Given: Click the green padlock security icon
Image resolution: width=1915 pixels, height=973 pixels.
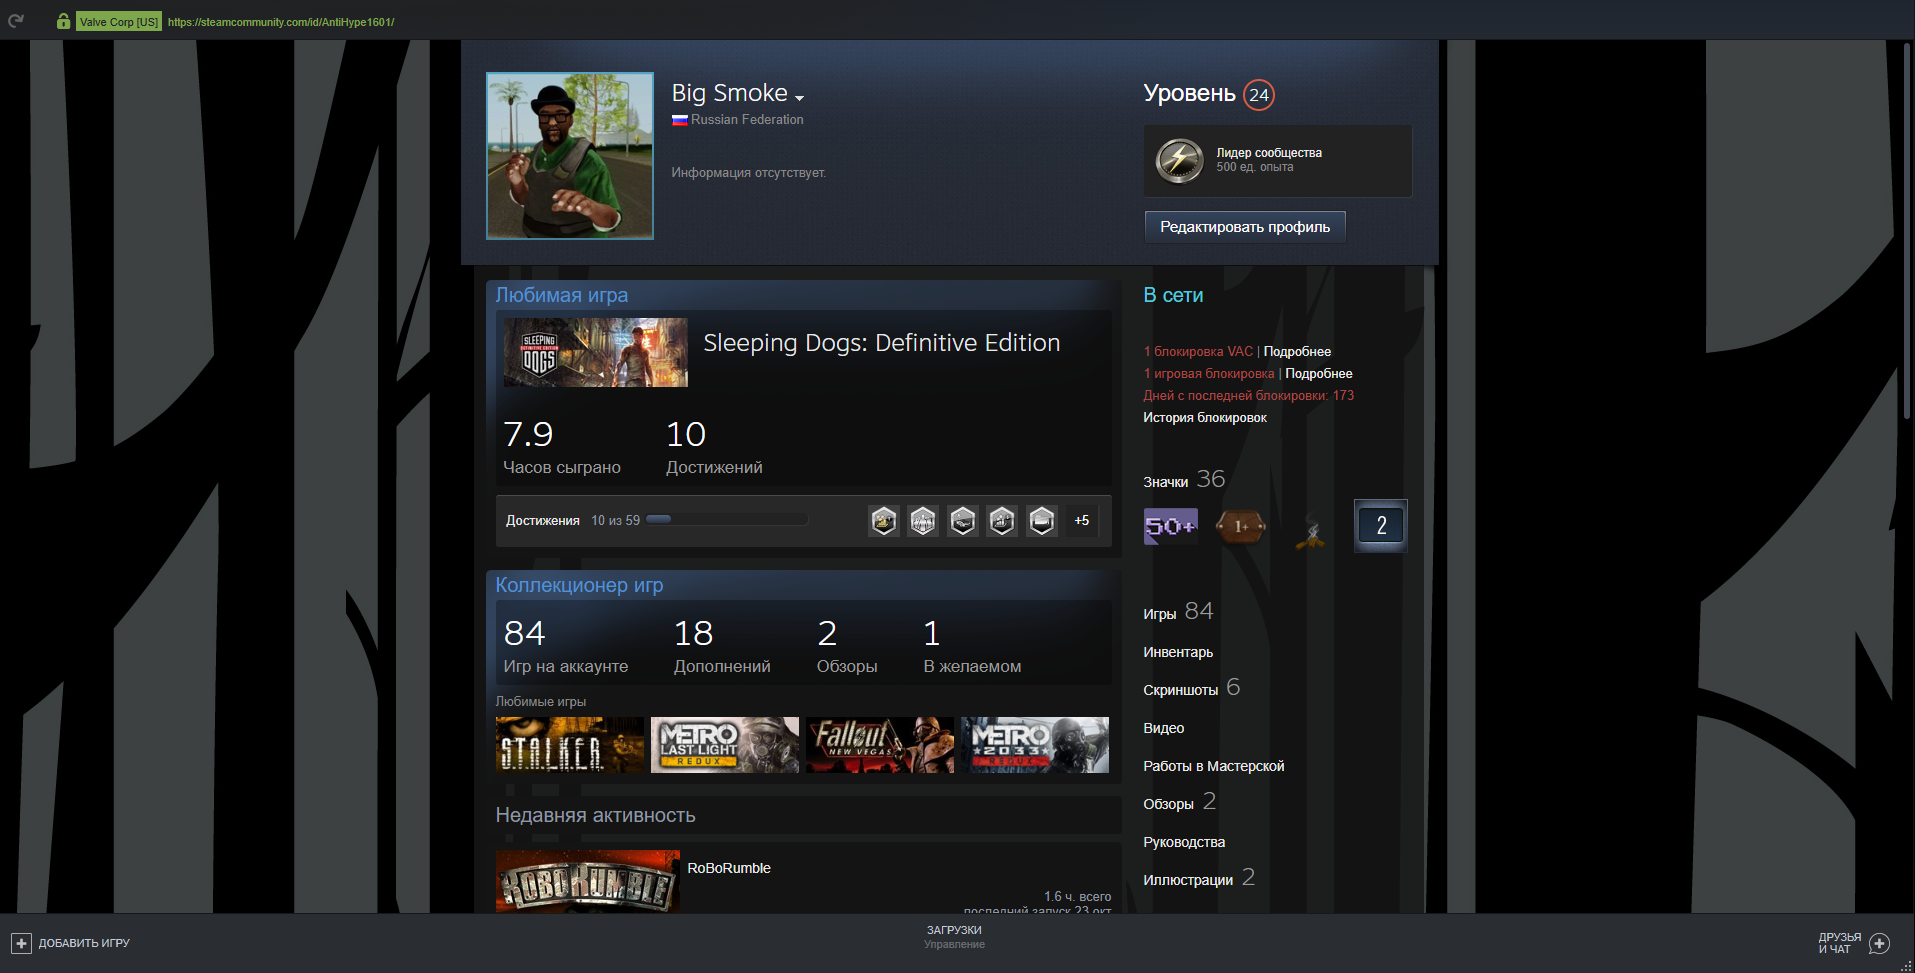Looking at the screenshot, I should point(63,21).
